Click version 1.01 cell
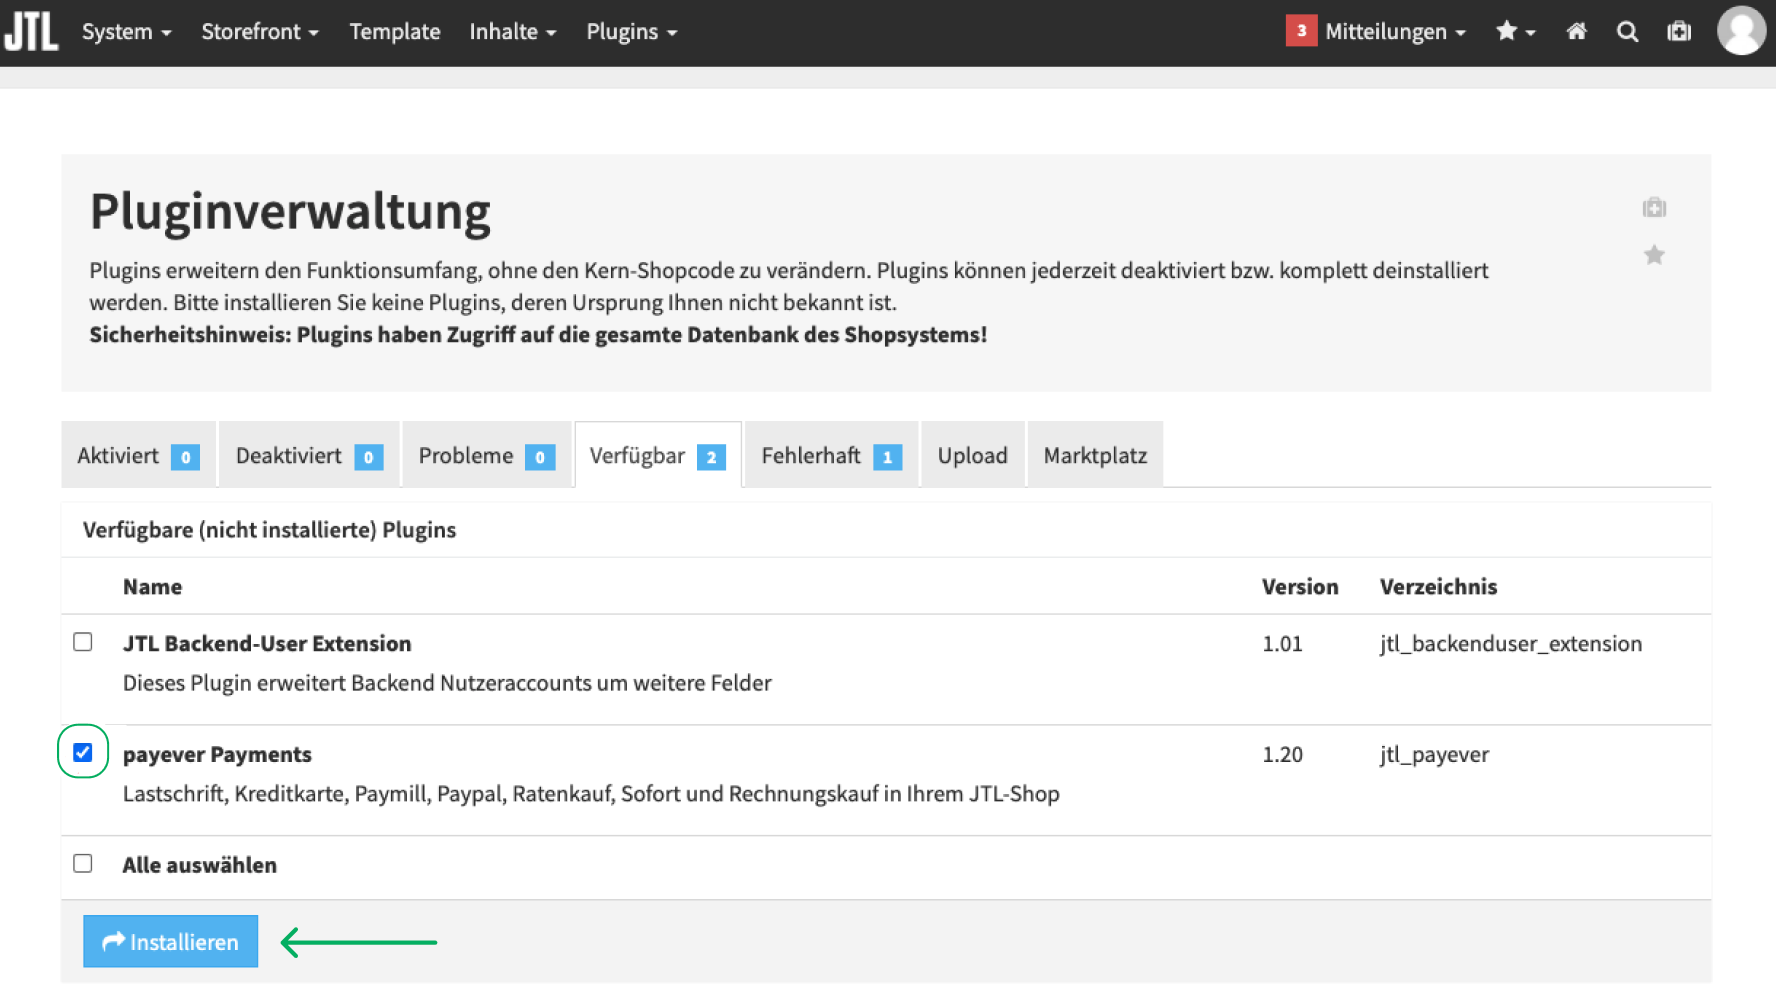Screen dimensions: 1776x984 click(1282, 643)
